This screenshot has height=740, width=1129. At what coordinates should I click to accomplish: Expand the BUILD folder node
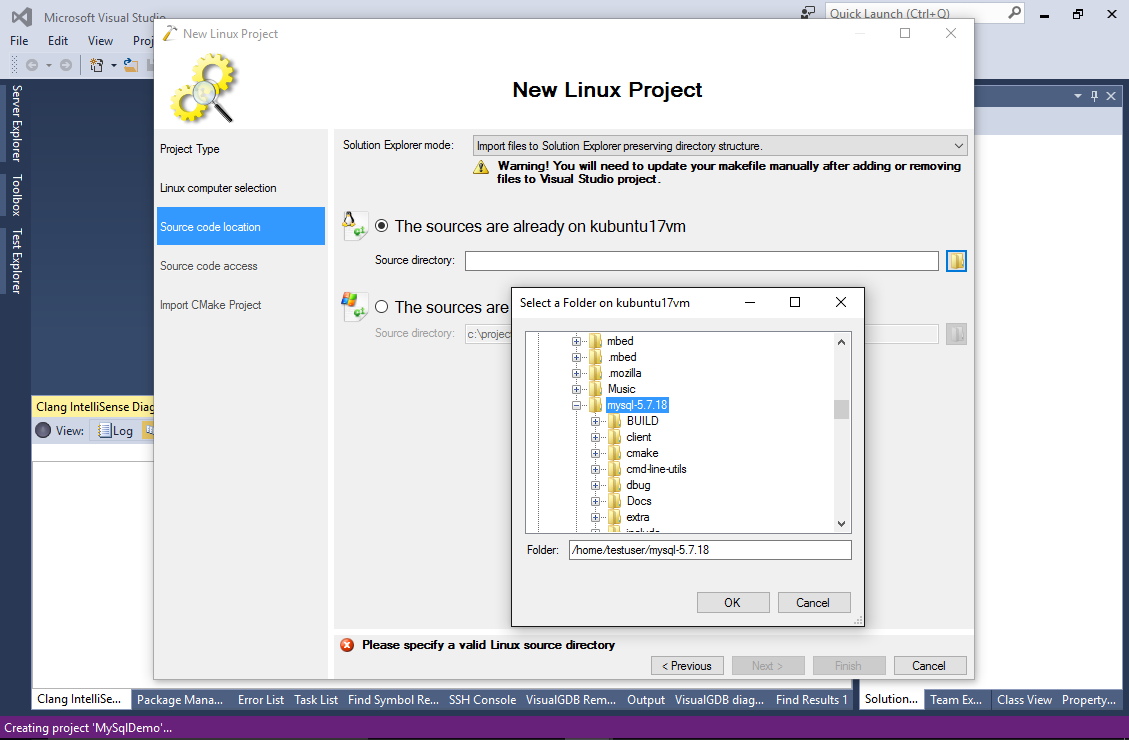595,421
